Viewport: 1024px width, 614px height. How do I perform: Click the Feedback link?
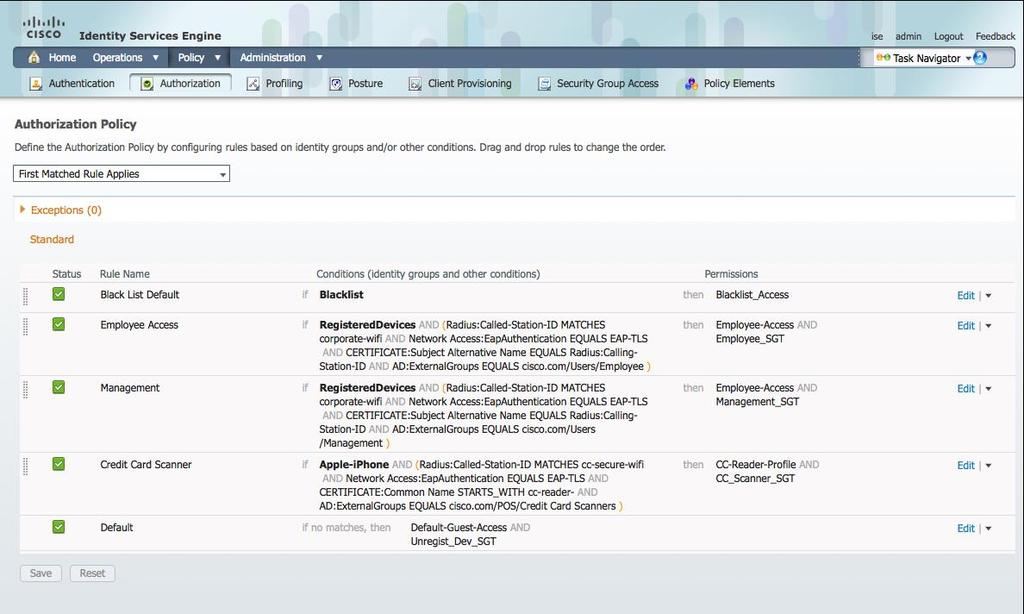[x=995, y=37]
